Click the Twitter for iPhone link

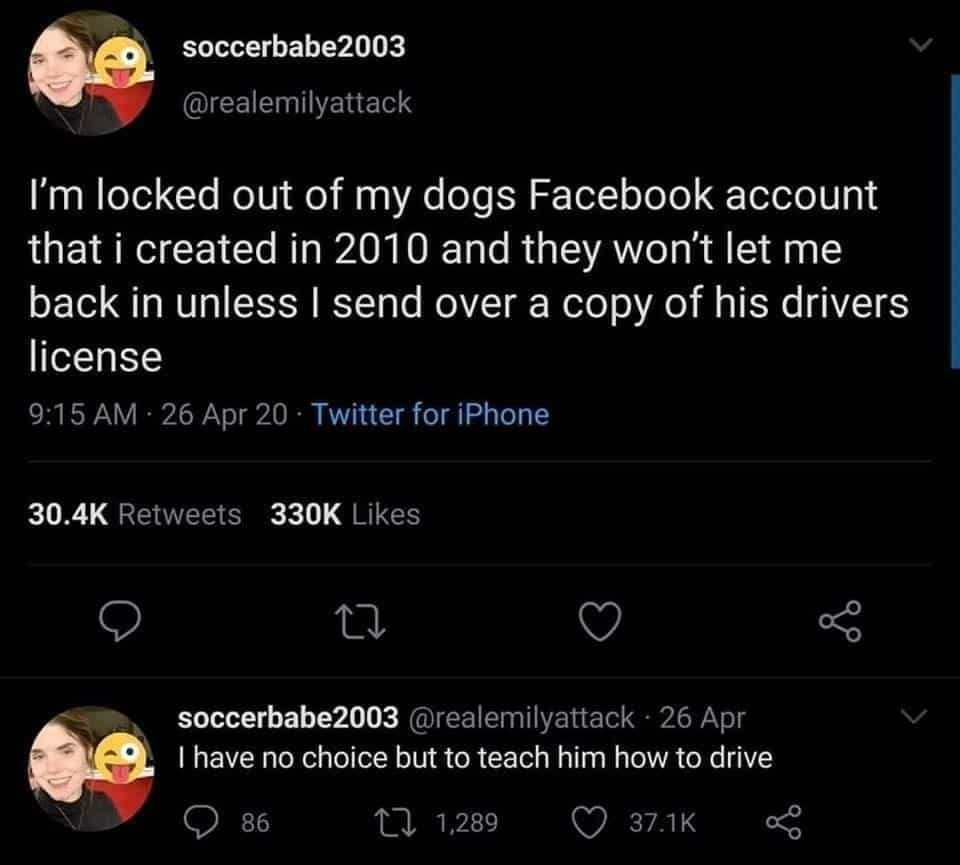431,414
